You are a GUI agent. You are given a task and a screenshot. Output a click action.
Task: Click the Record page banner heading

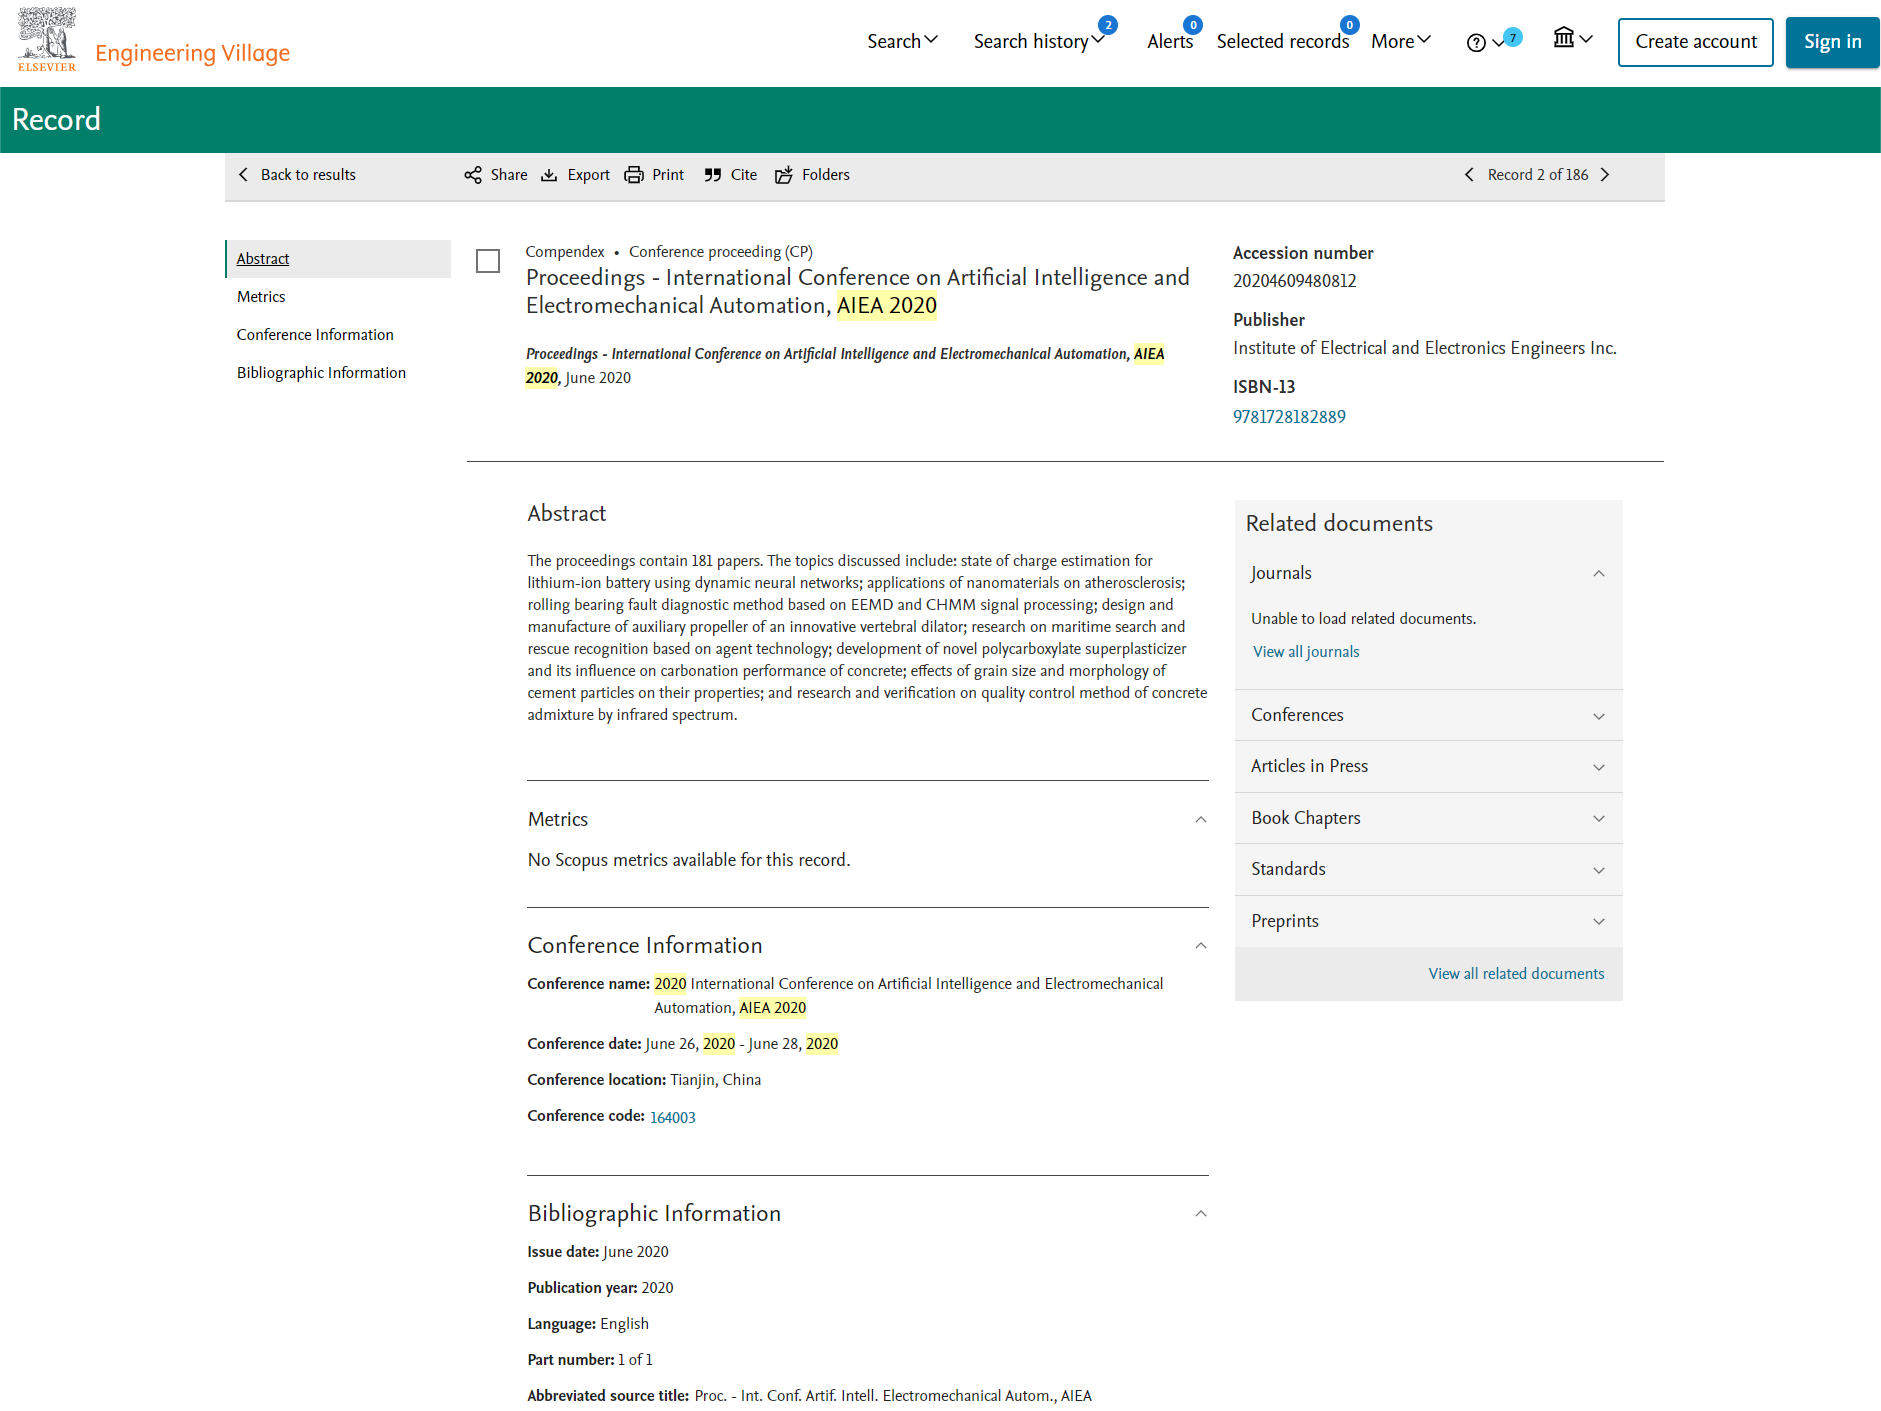[x=56, y=120]
